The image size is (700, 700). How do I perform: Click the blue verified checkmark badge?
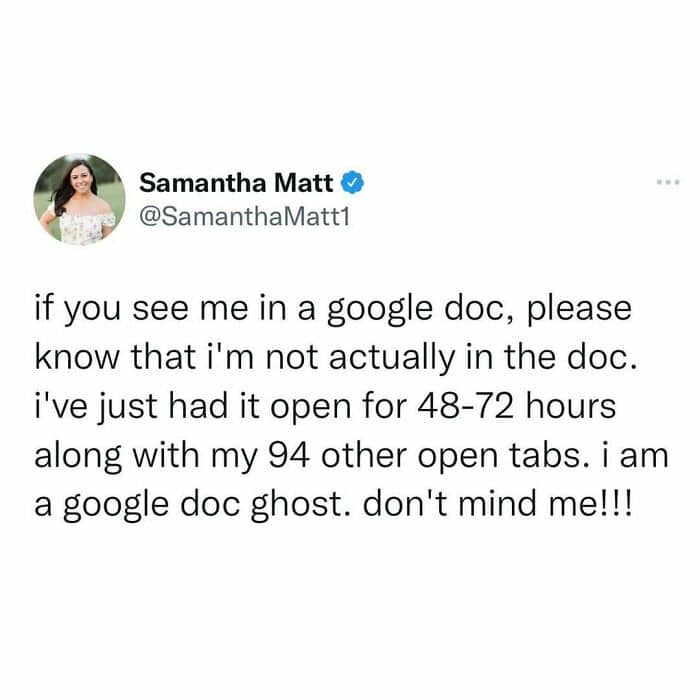(x=353, y=182)
